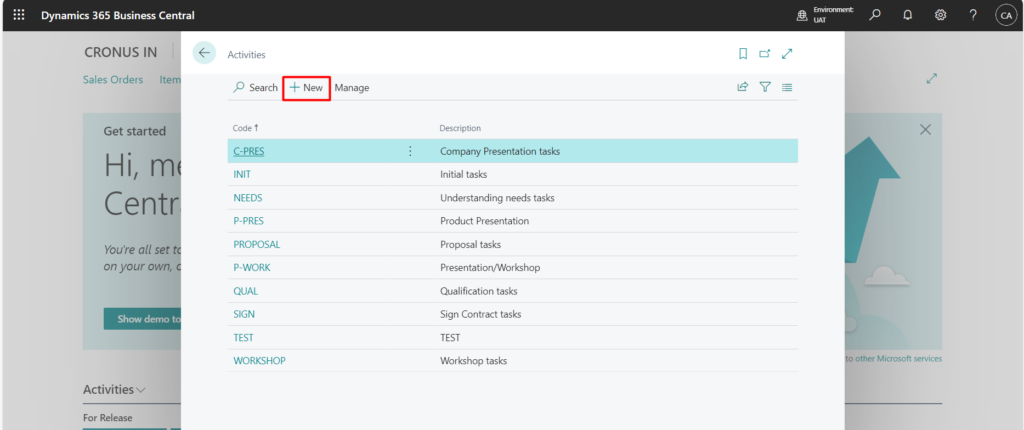This screenshot has width=1024, height=430.
Task: Open the QUAL activity code
Action: click(246, 291)
